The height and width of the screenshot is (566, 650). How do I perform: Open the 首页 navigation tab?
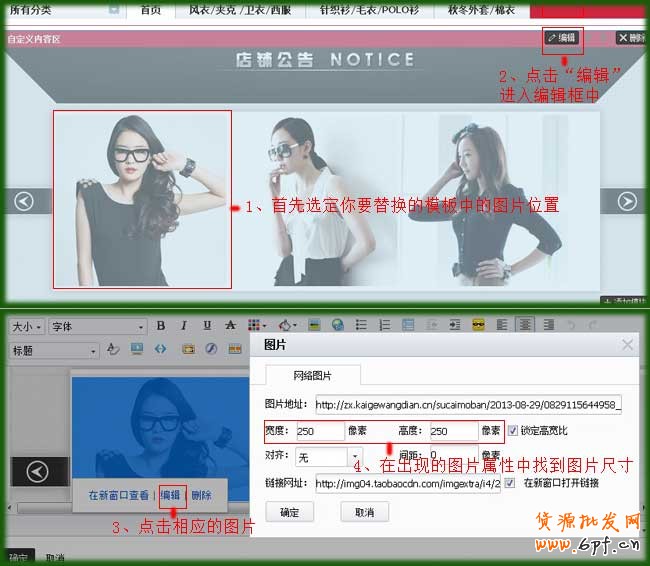coord(150,10)
